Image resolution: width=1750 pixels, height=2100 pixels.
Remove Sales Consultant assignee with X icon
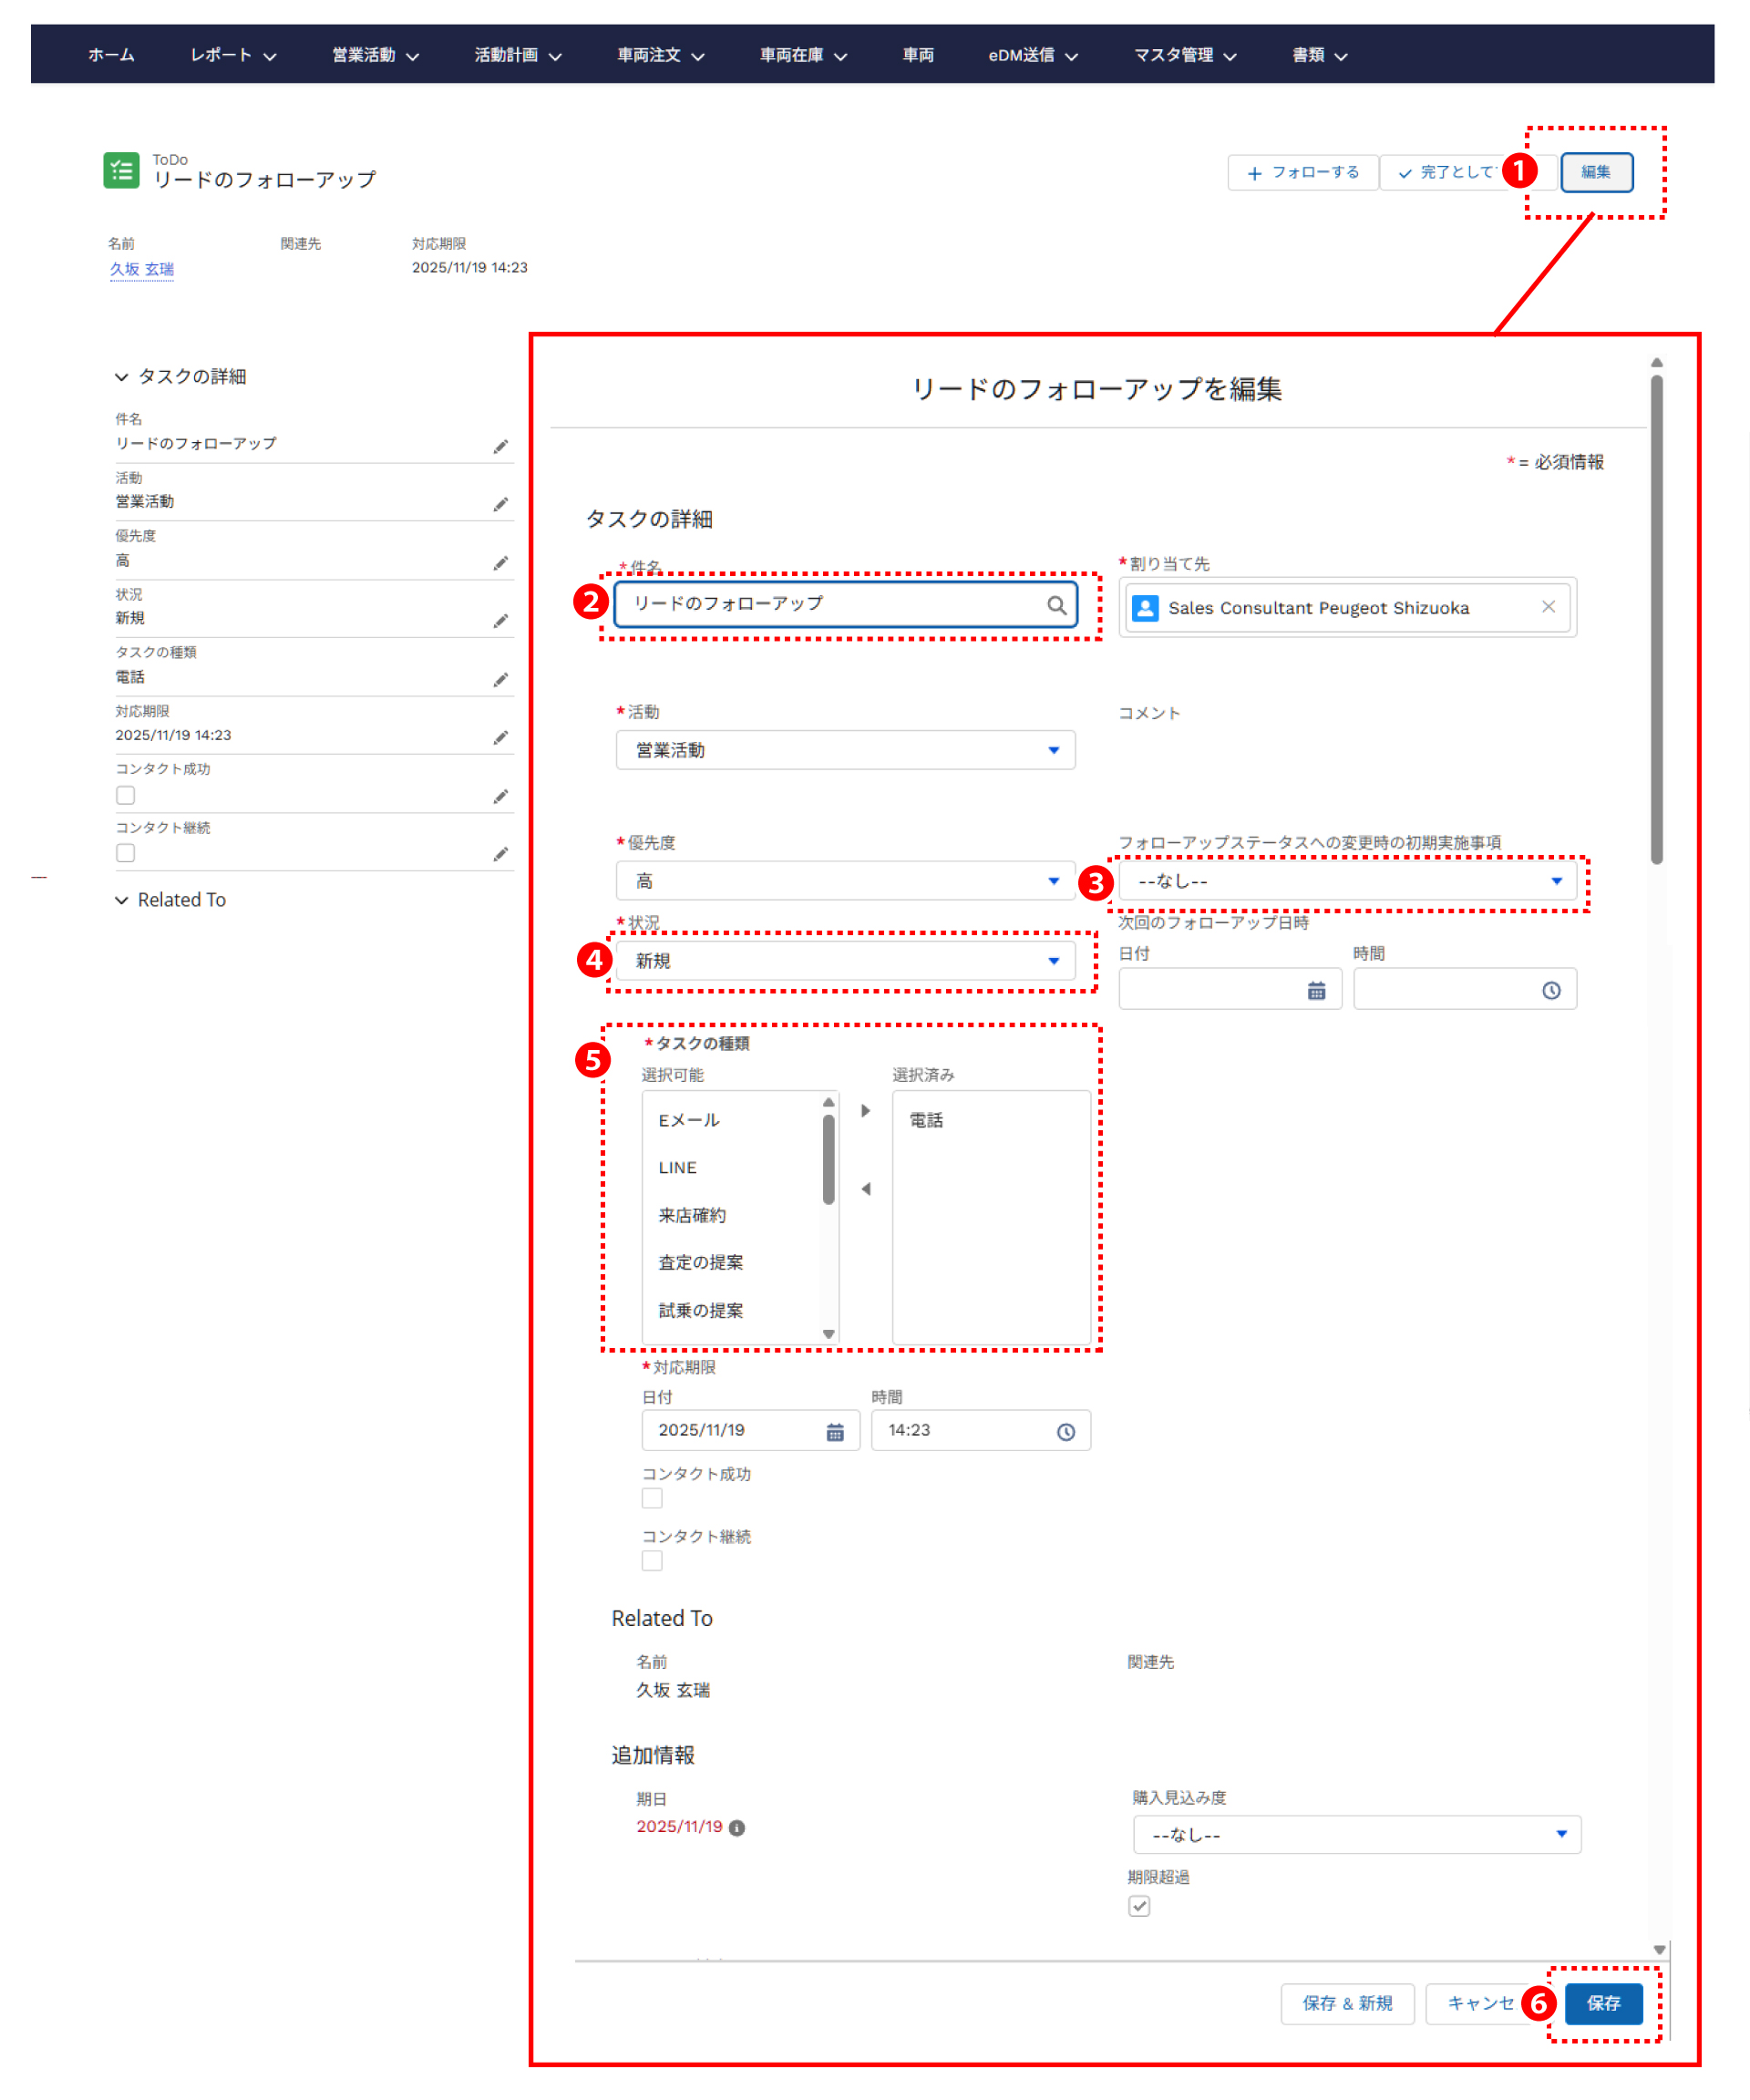click(x=1548, y=607)
